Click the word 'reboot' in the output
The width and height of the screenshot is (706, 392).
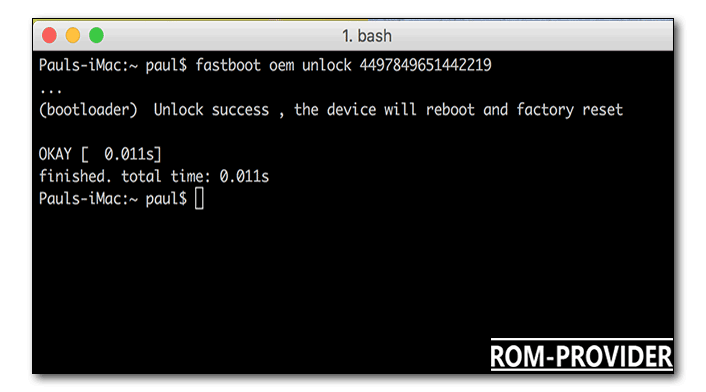click(x=450, y=110)
